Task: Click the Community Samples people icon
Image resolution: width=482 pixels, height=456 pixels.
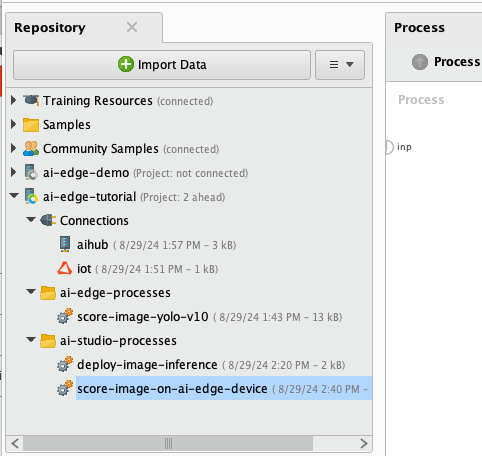Action: pos(31,148)
